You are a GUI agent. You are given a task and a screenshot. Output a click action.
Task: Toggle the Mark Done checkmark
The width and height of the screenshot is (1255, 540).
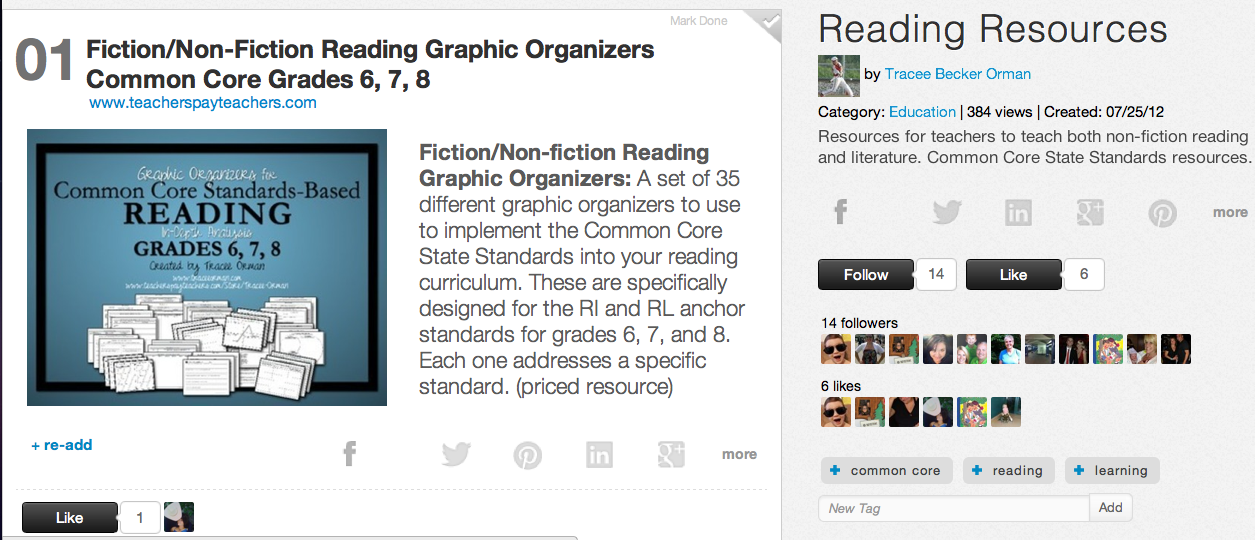pyautogui.click(x=765, y=23)
